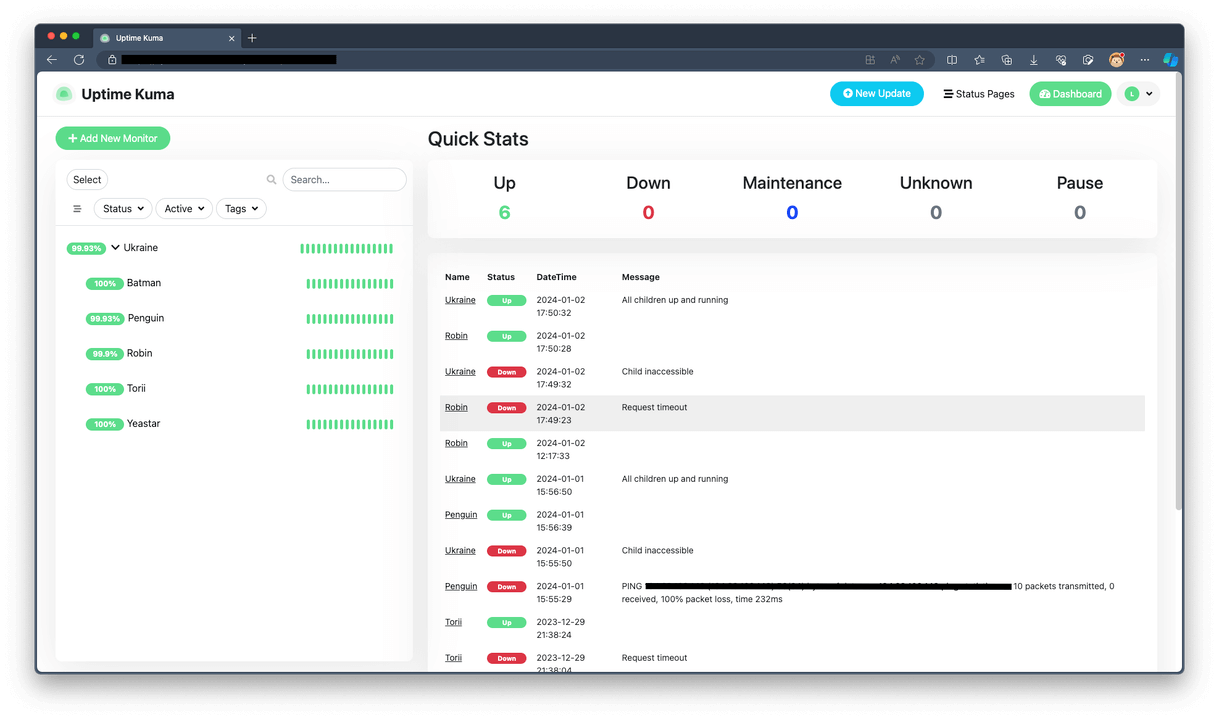Open the Active filter dropdown
Screen dimensions: 1219x720
pos(184,209)
